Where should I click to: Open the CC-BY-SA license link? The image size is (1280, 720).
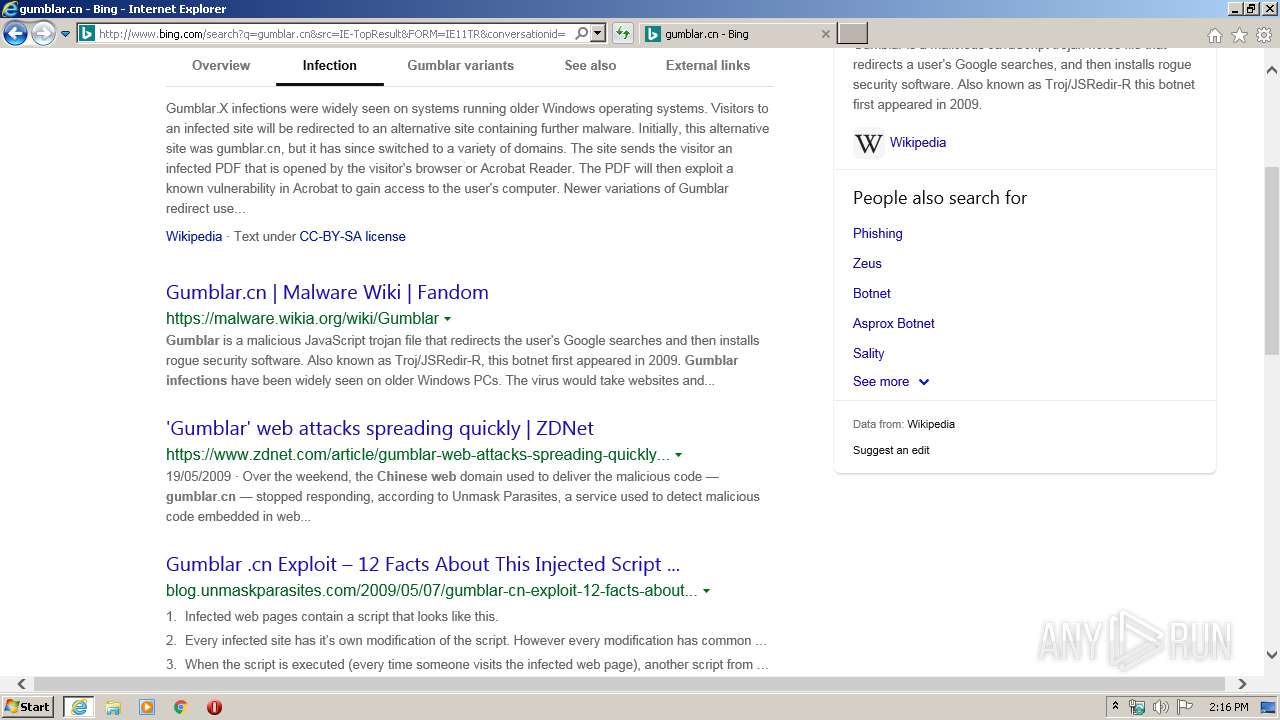[352, 237]
